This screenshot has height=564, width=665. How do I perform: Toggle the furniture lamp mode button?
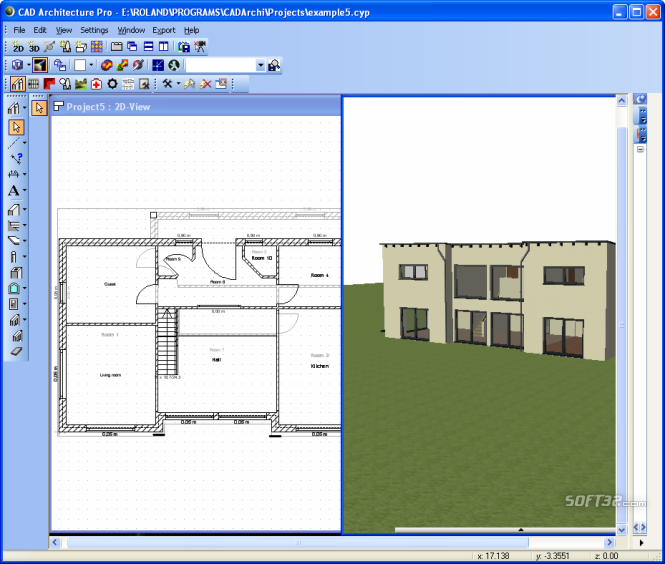tap(65, 84)
